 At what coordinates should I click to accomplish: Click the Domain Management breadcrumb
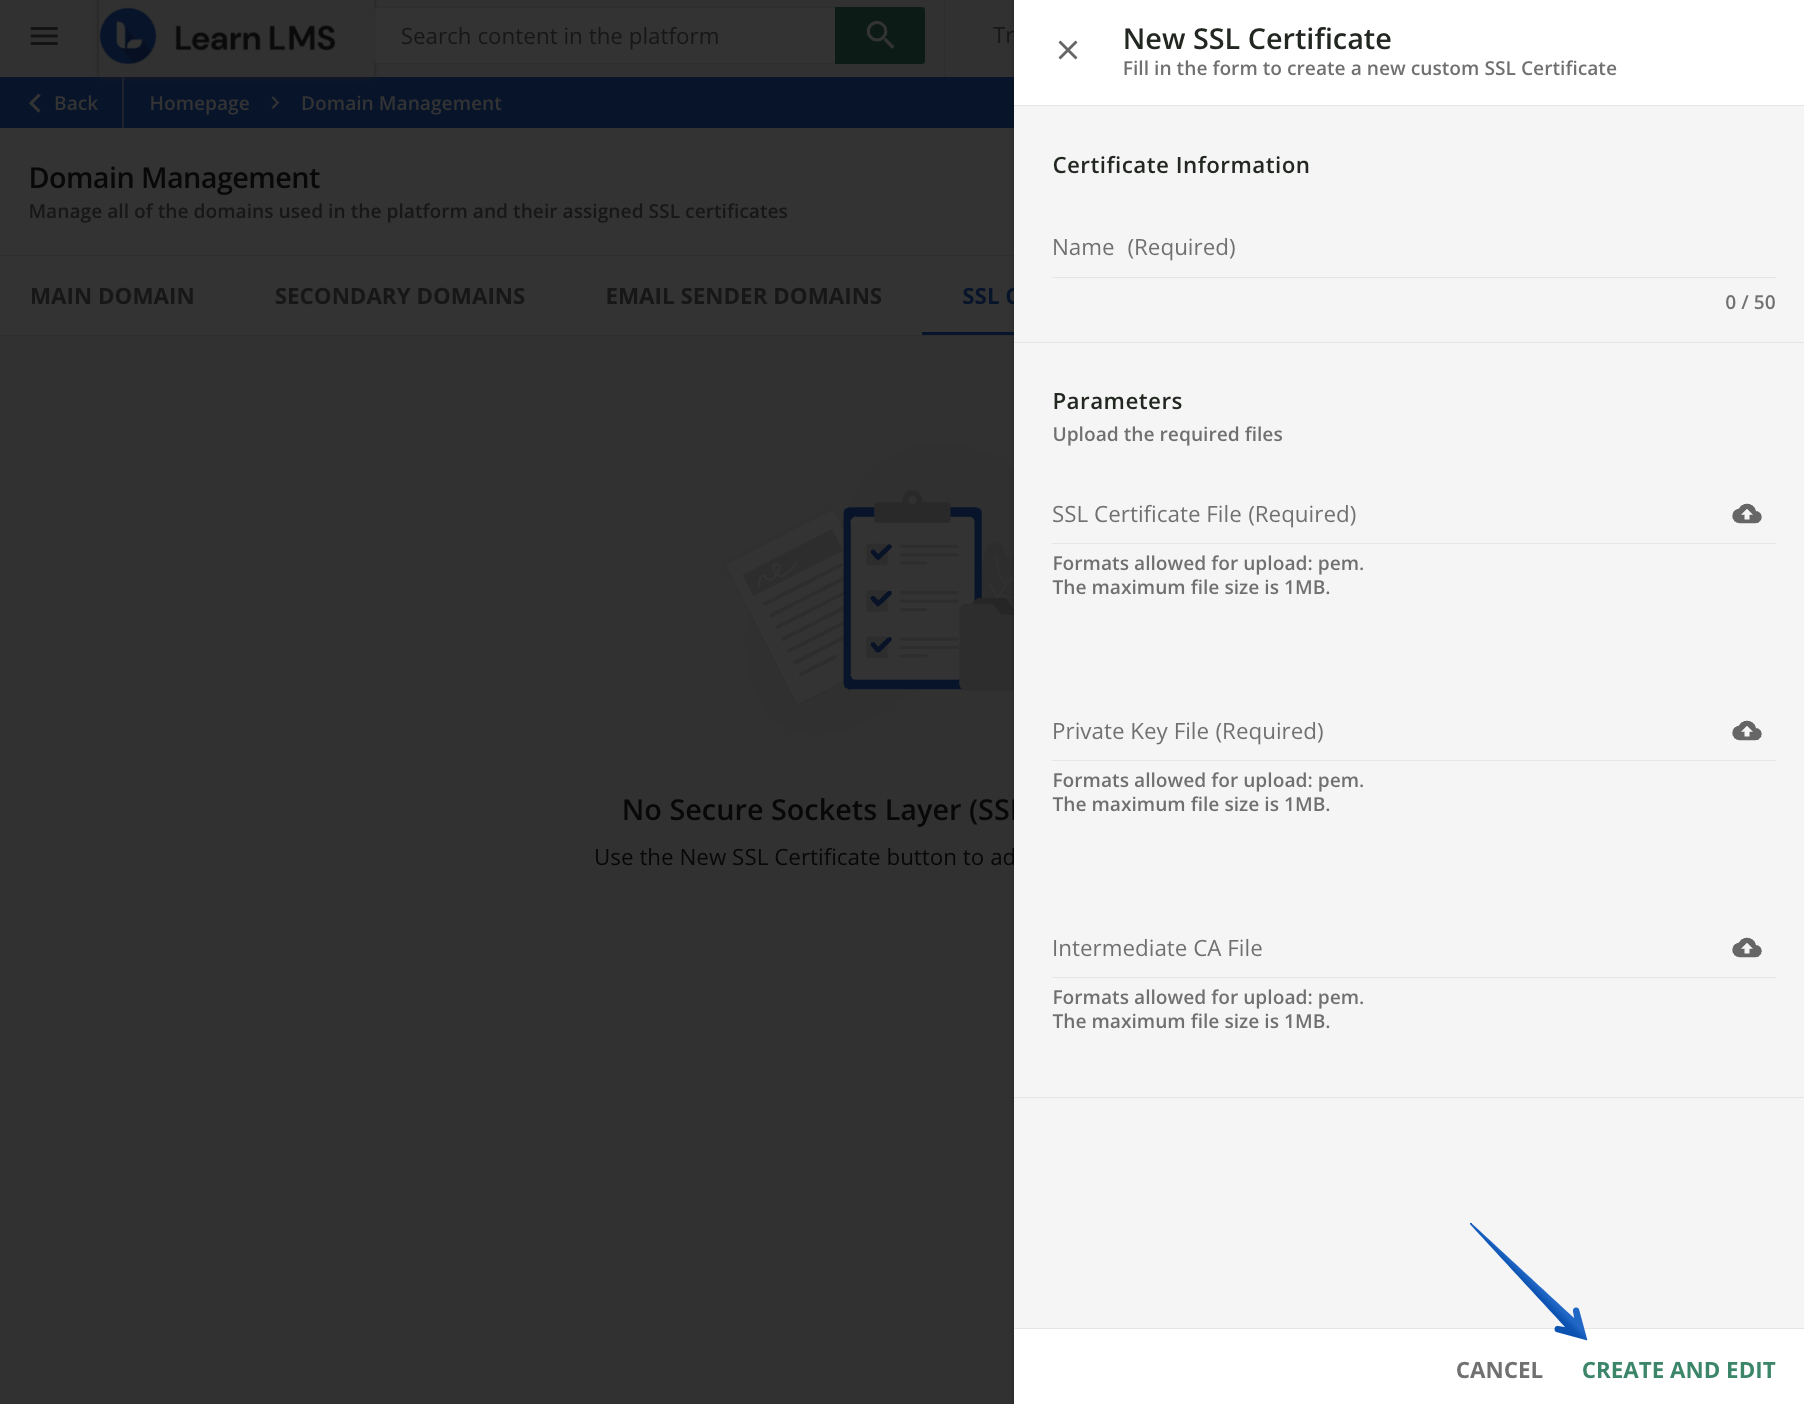pos(401,102)
